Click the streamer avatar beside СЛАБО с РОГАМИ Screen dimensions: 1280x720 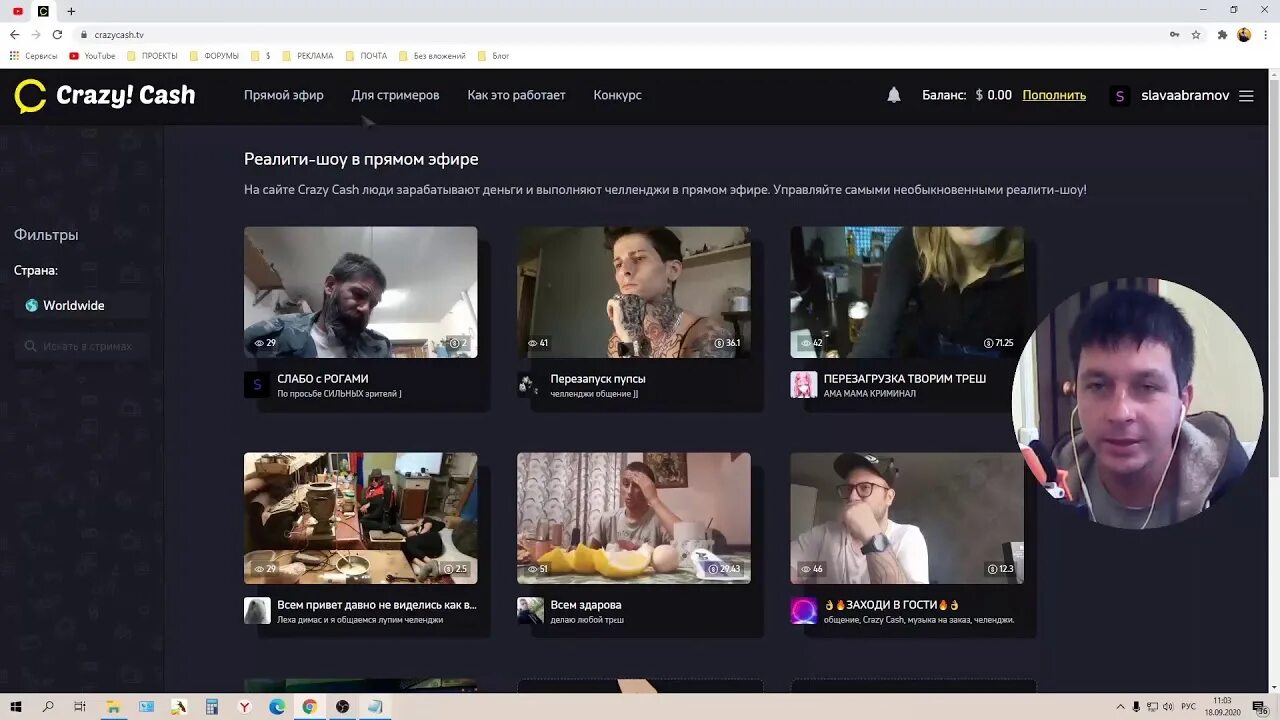pos(257,385)
